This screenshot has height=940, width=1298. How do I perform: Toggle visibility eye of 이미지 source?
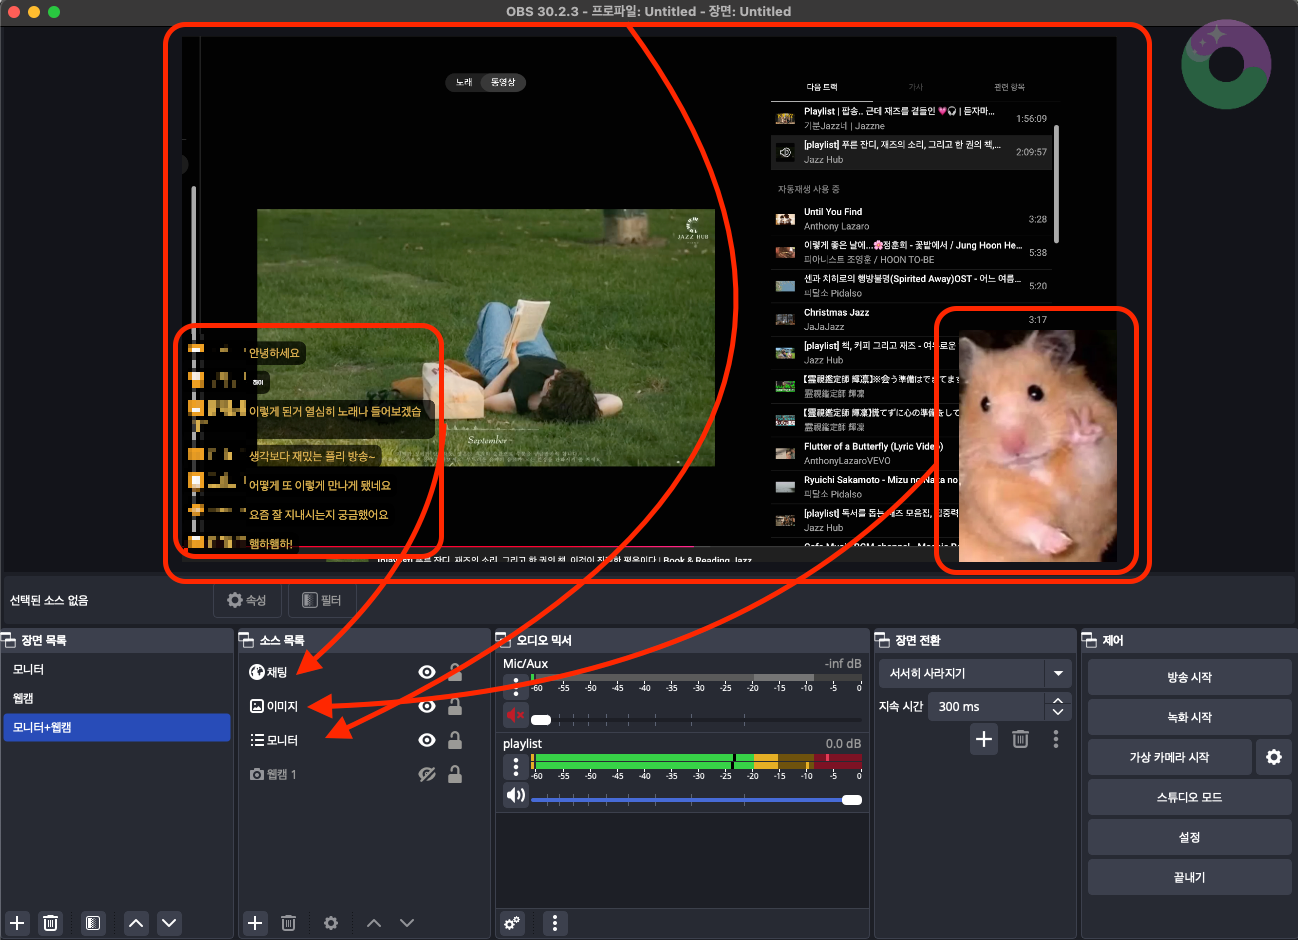coord(427,706)
